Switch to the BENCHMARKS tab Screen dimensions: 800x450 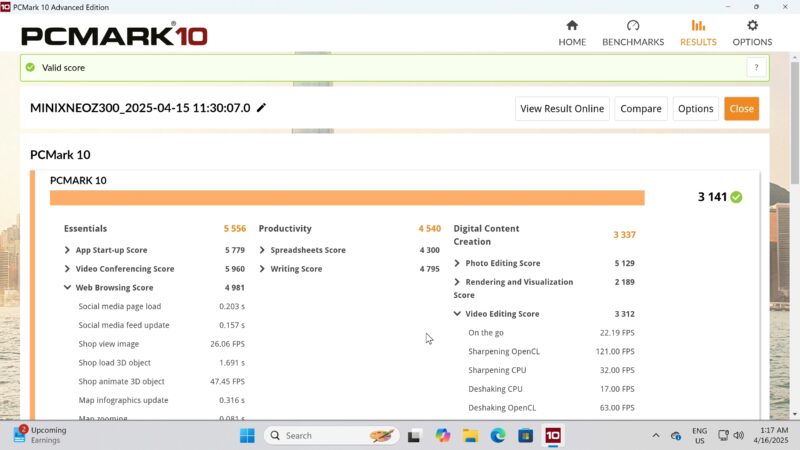(633, 33)
